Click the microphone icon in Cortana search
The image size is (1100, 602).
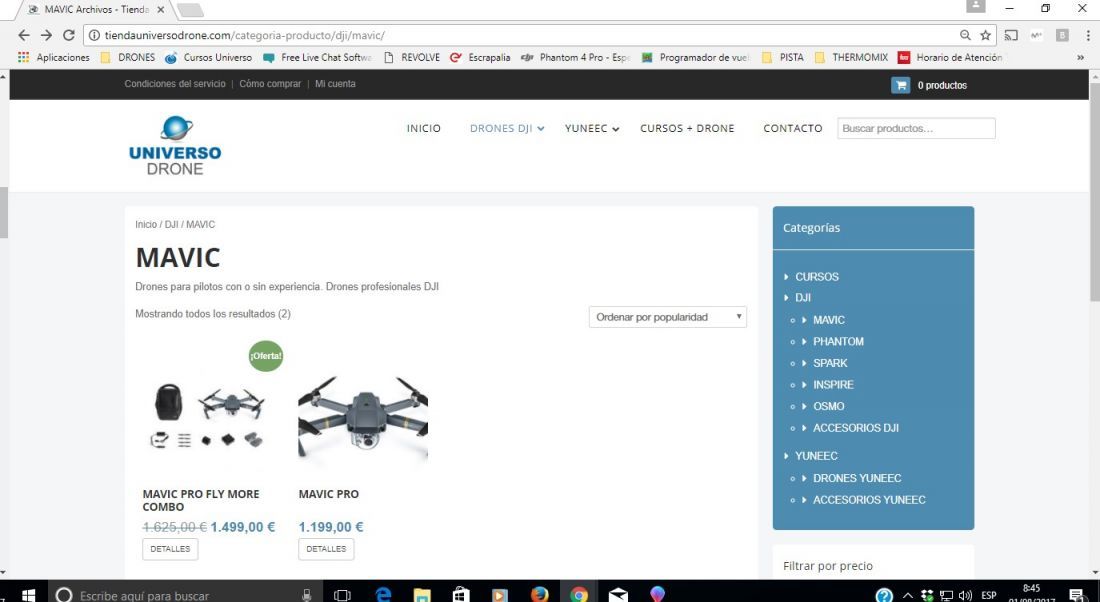tap(307, 595)
